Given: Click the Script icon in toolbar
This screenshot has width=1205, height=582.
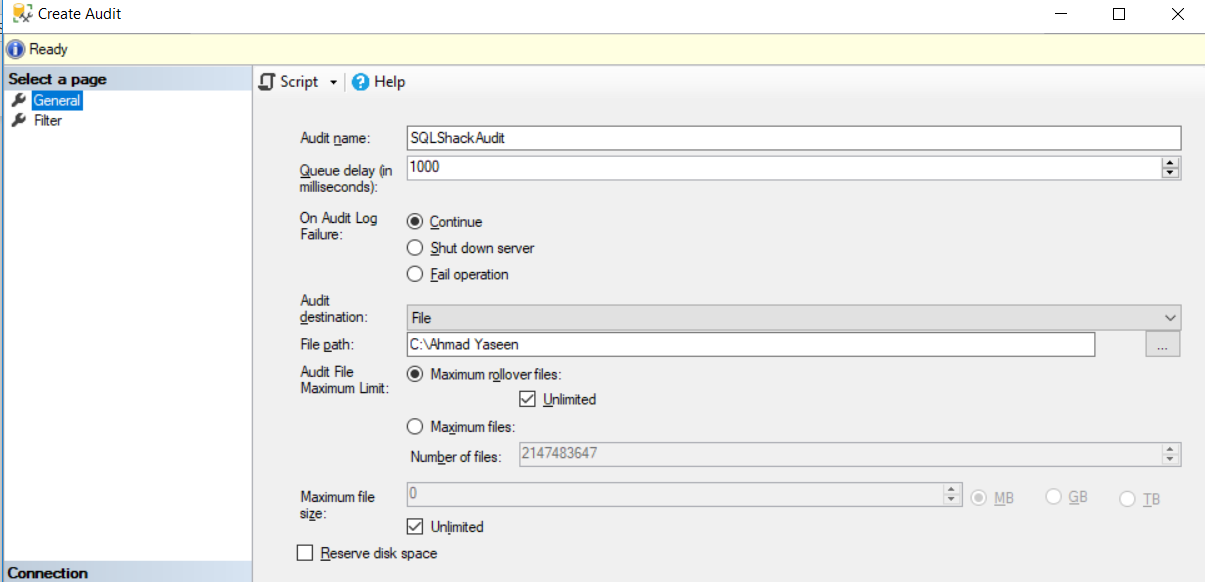Looking at the screenshot, I should (267, 82).
